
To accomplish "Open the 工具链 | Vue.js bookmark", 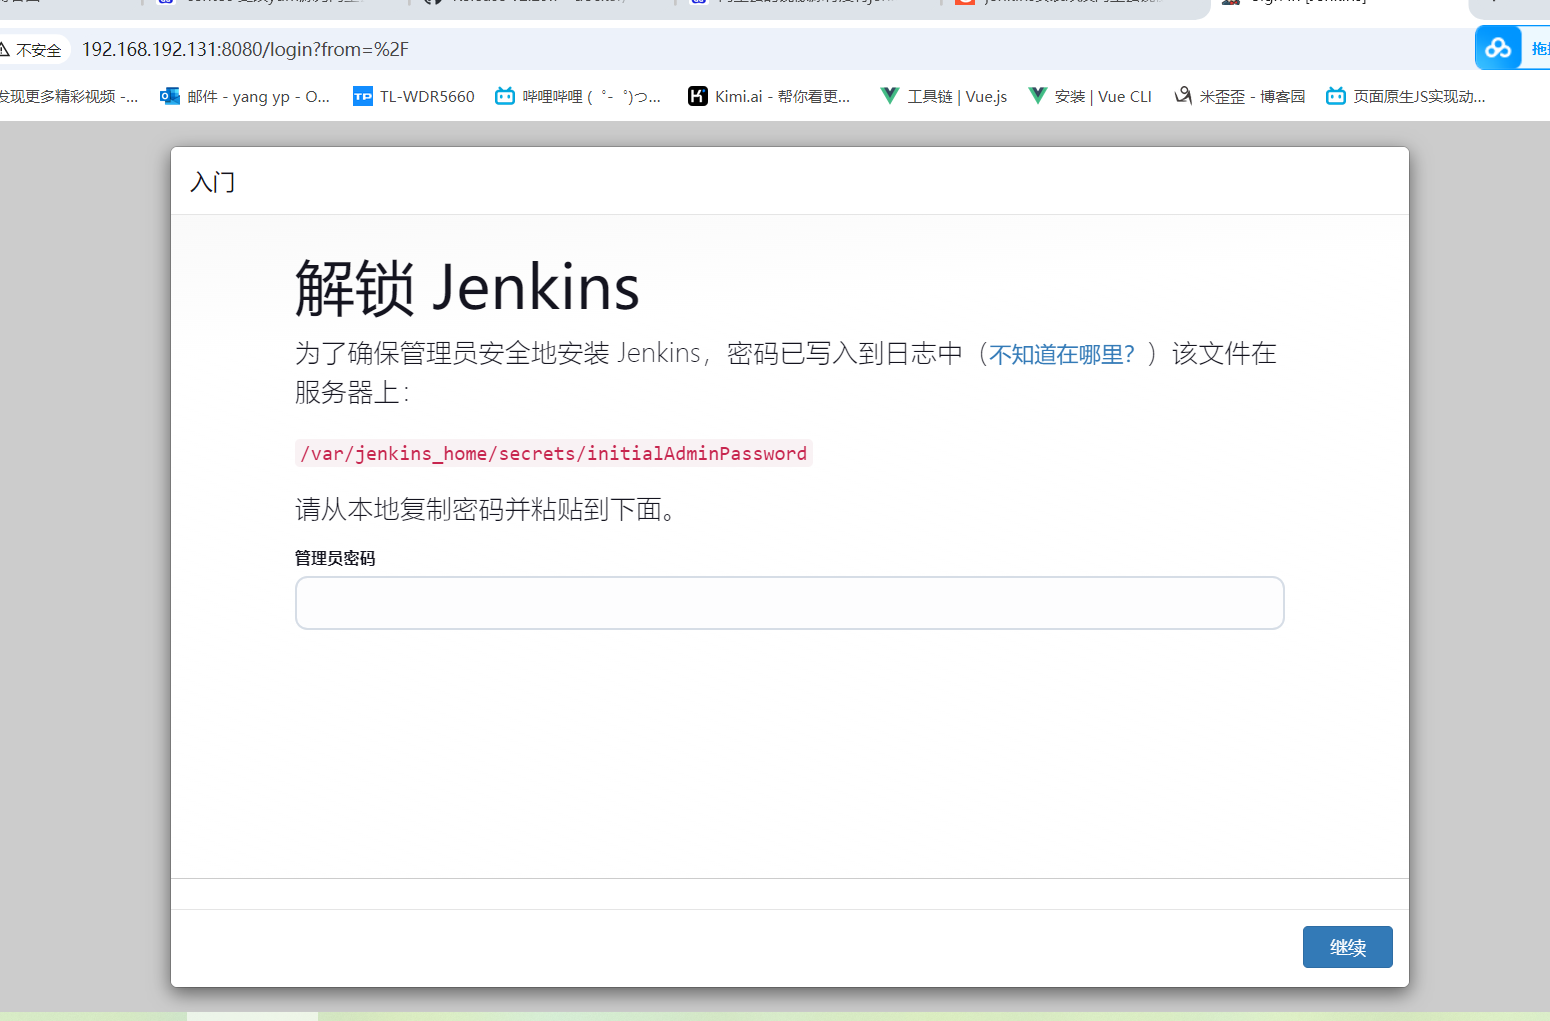I will point(944,96).
